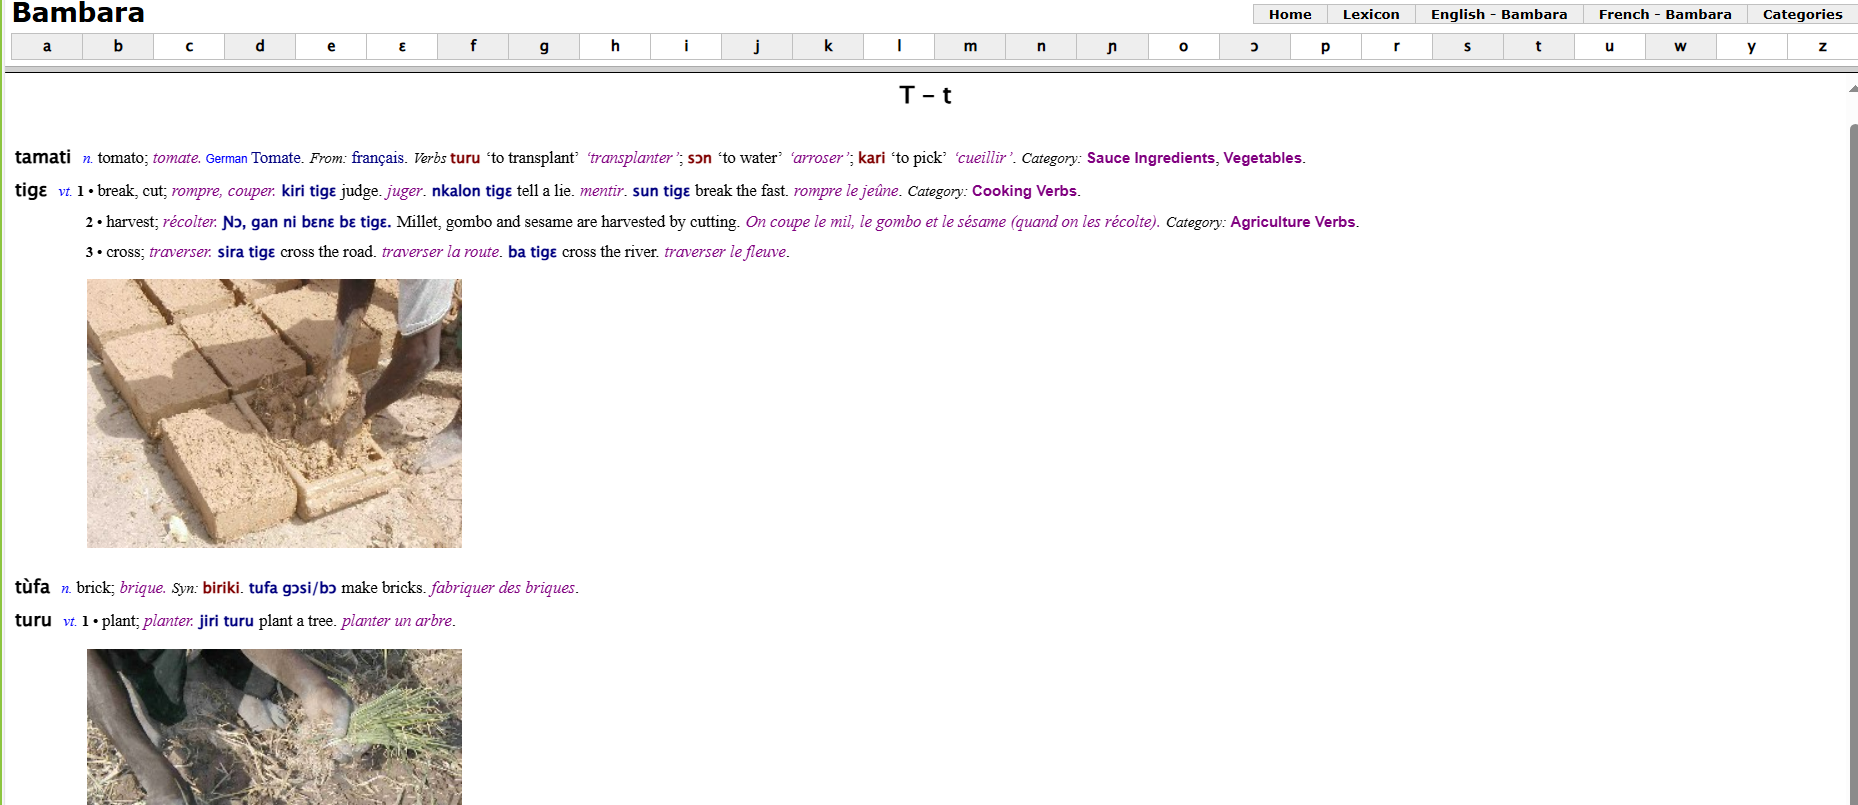
Task: Click the 'jiri turu' example phrase
Action: click(x=226, y=621)
